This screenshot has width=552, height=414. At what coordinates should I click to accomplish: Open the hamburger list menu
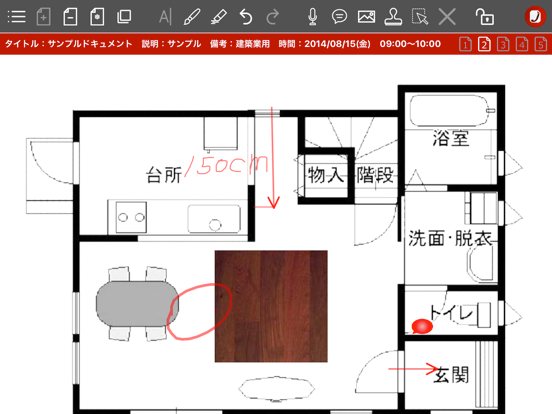(x=17, y=17)
